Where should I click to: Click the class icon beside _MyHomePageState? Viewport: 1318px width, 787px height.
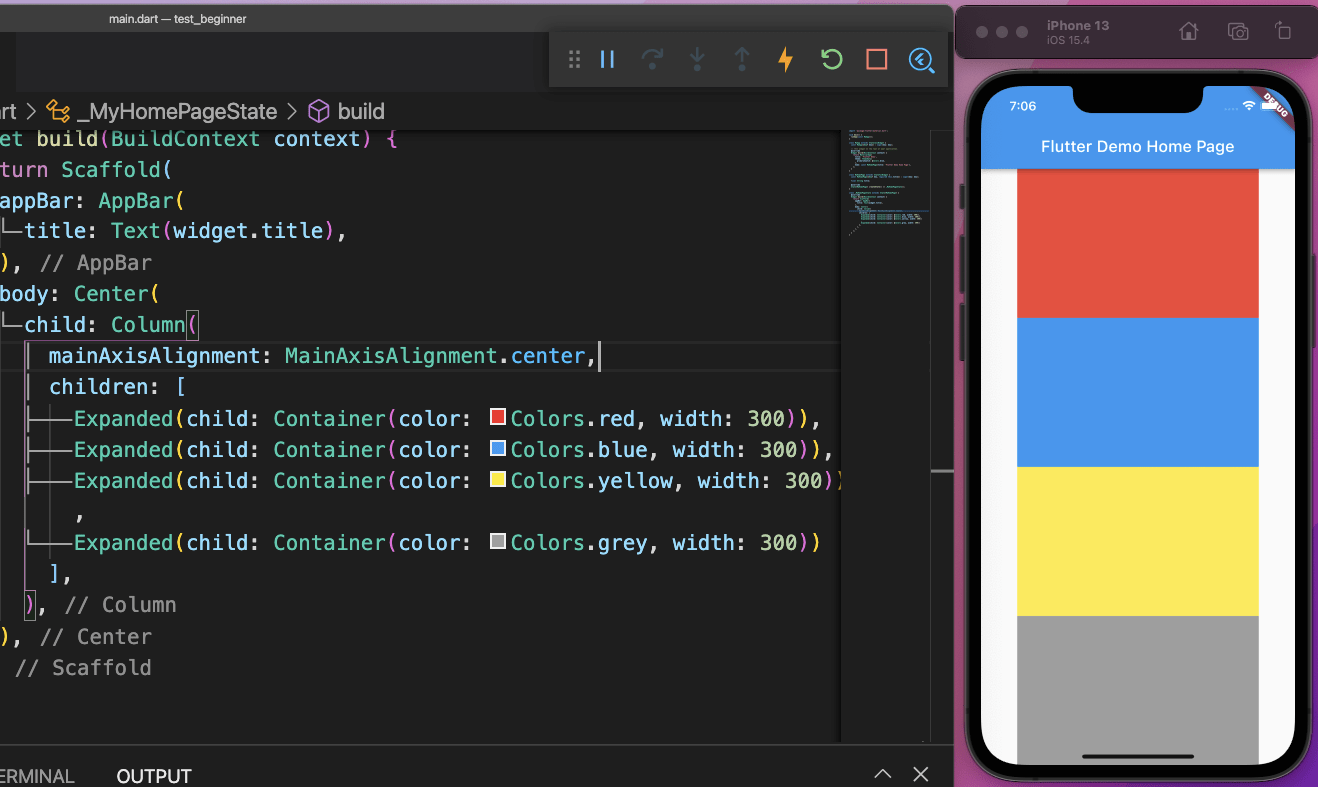59,111
